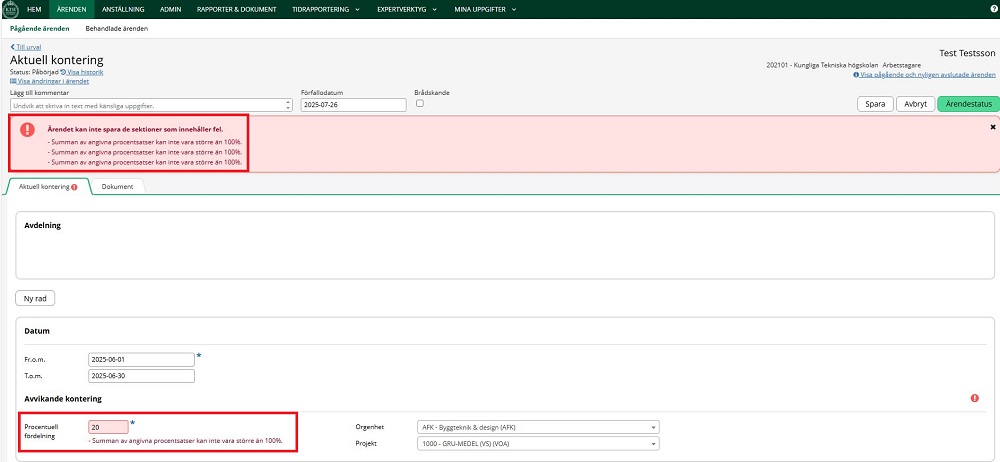Switch to the Dokument tab
The image size is (1000, 462).
tap(117, 187)
